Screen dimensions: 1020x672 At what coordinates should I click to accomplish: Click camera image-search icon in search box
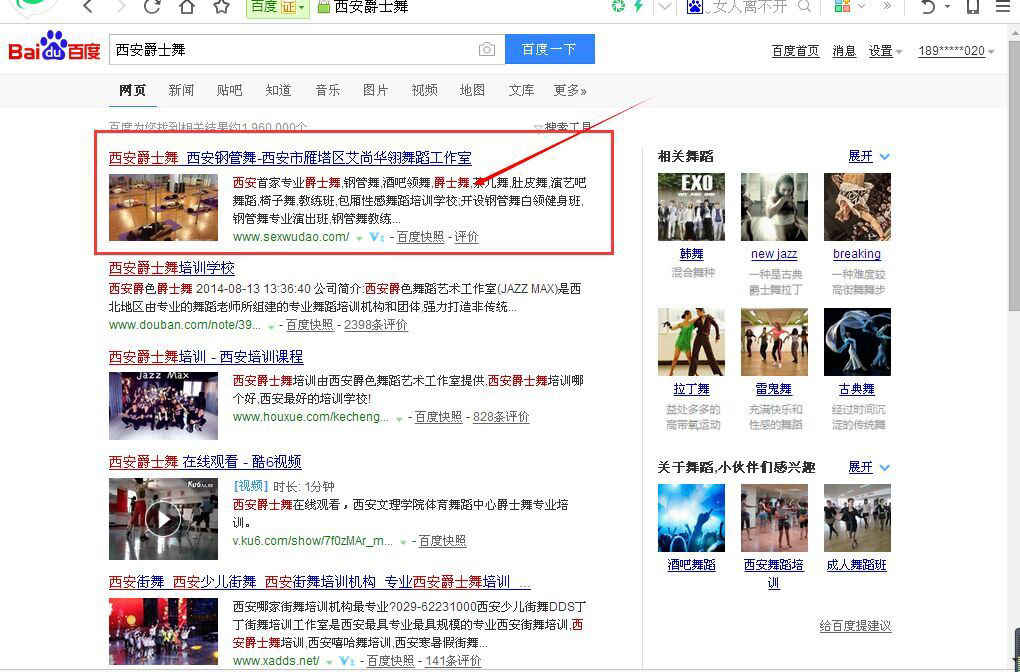point(487,49)
